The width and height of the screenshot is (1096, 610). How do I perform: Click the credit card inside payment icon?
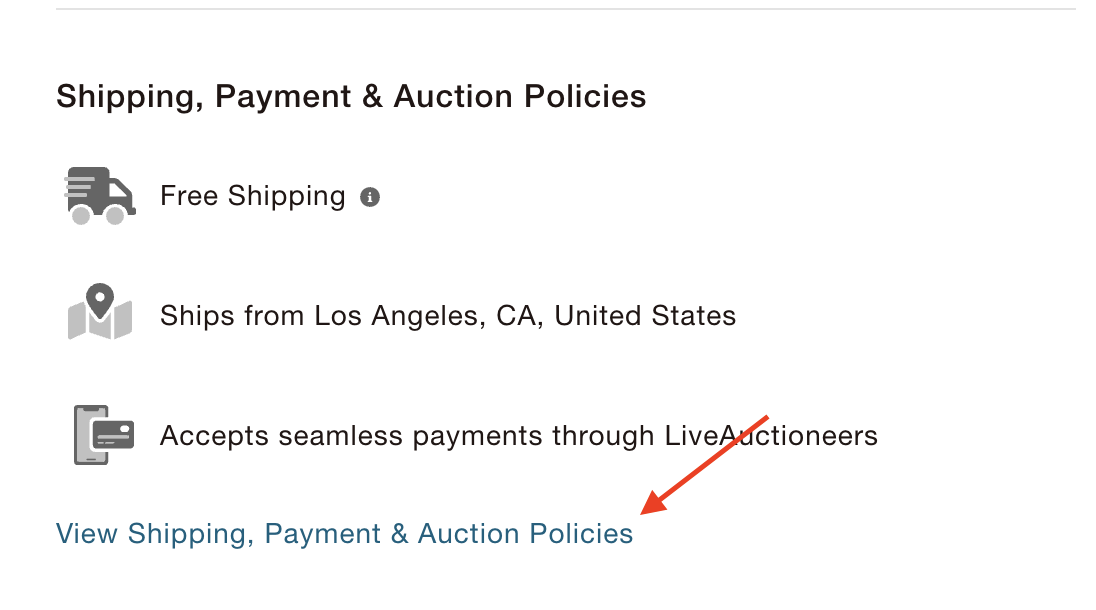click(x=113, y=436)
